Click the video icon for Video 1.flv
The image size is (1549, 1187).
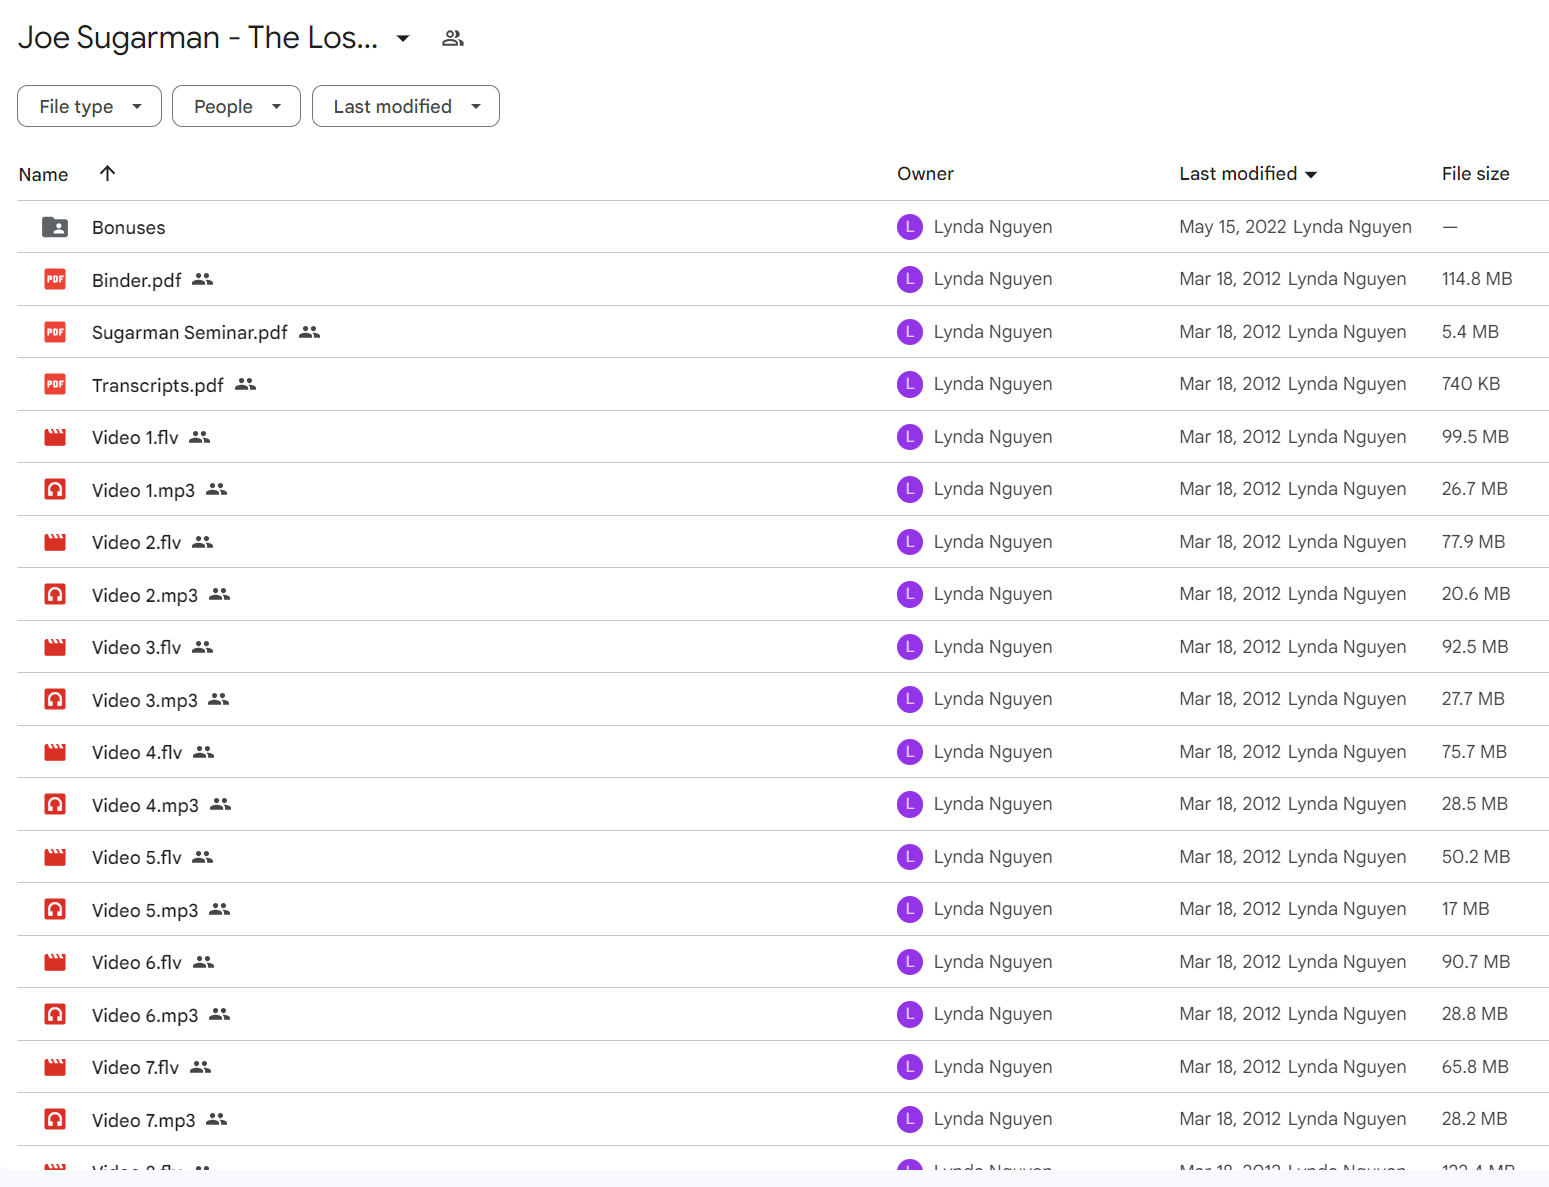click(55, 437)
